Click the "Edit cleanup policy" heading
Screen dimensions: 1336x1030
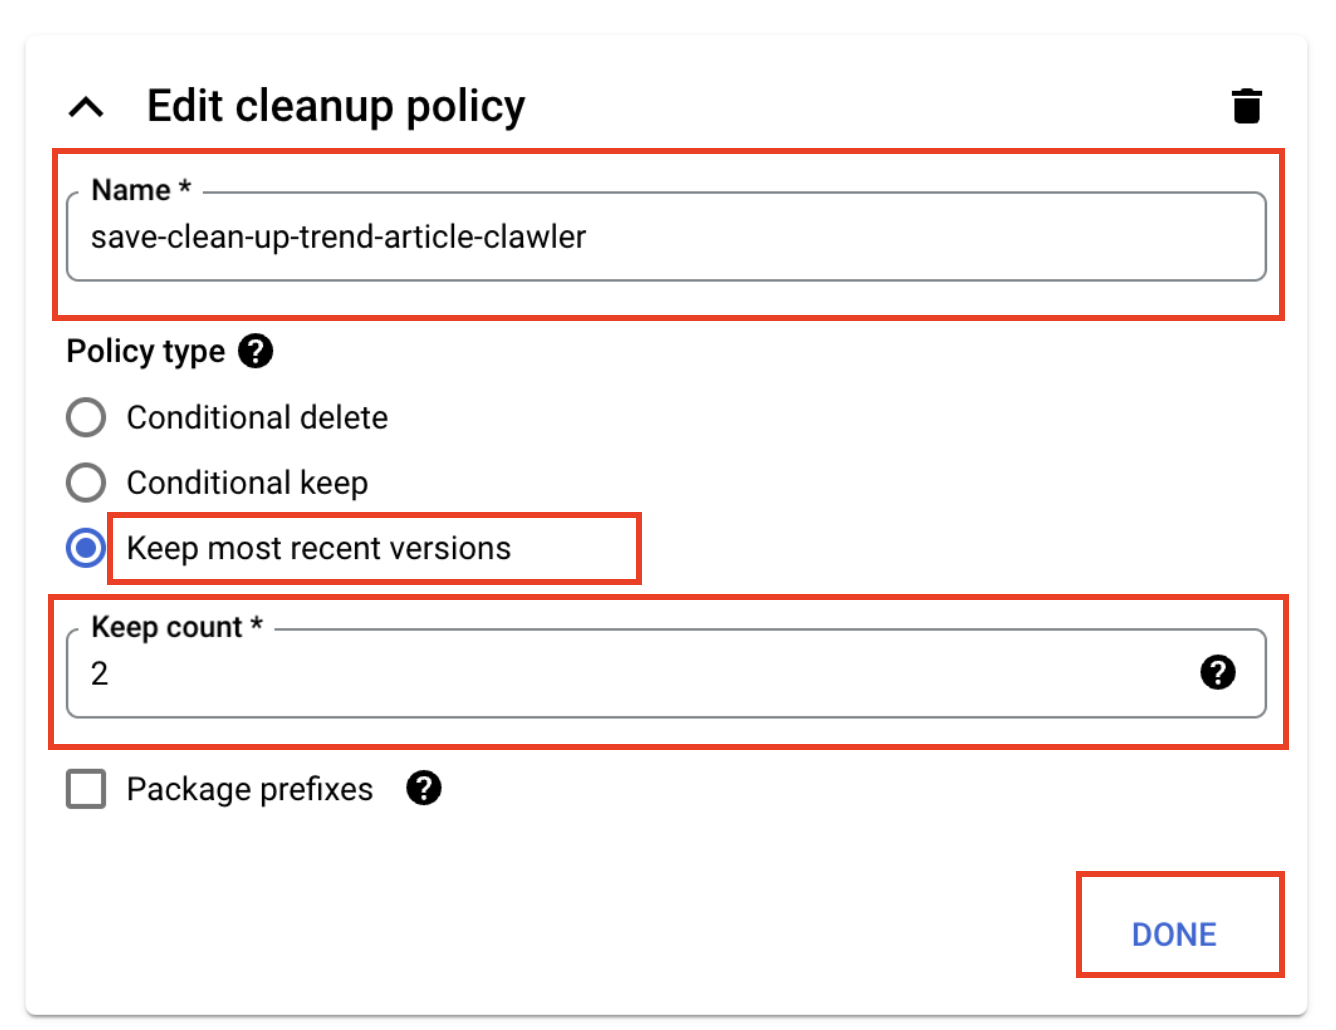tap(336, 106)
